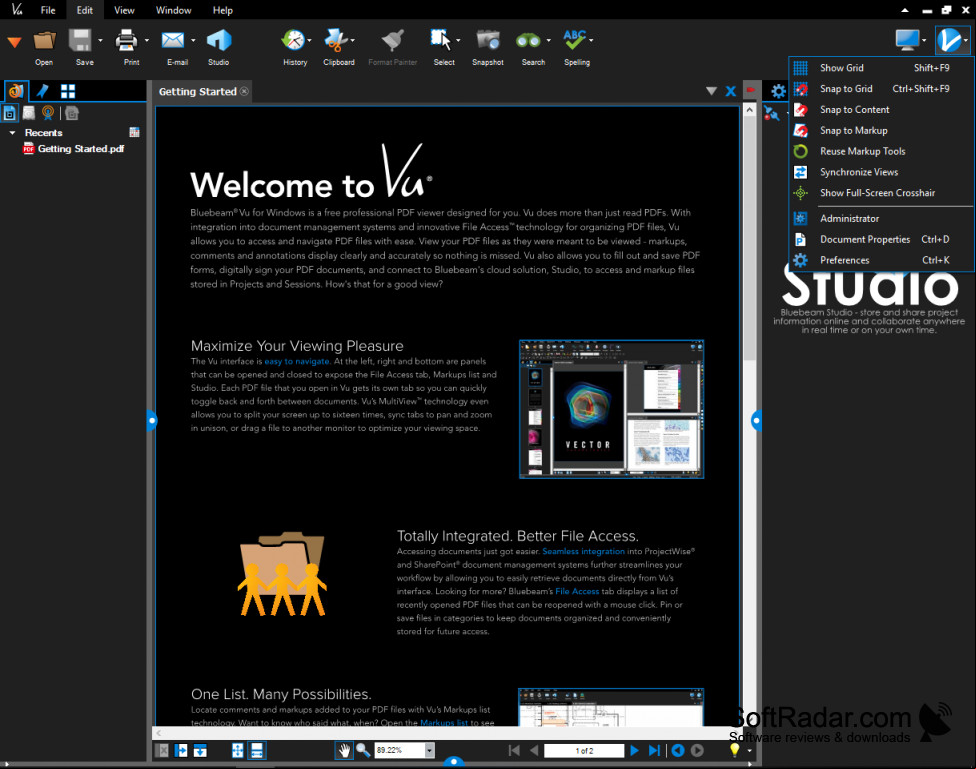The image size is (976, 769).
Task: Click the vertical scrollbar up arrow
Action: coord(749,110)
